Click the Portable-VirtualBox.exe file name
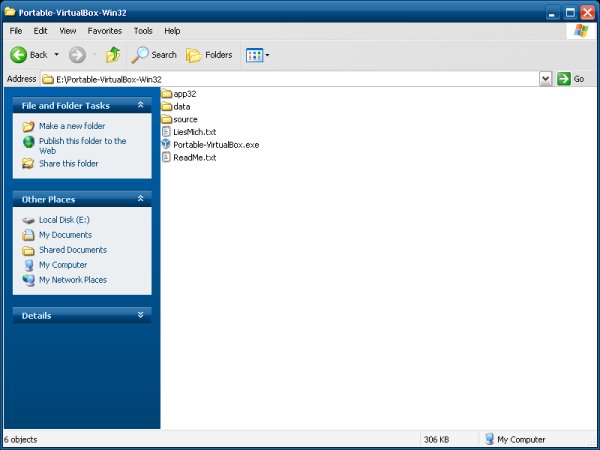This screenshot has height=450, width=600. (216, 145)
